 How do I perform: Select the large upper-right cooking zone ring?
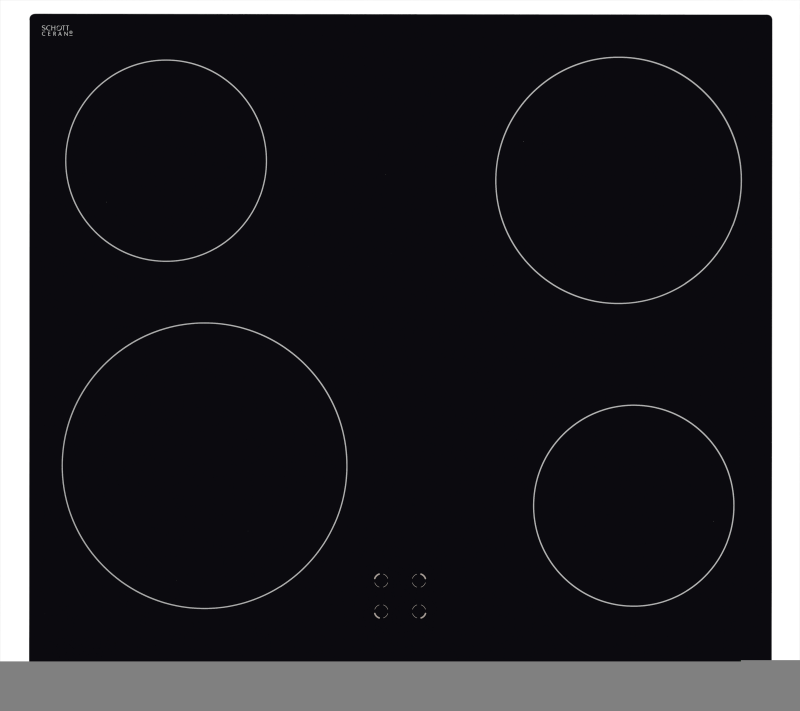618,180
